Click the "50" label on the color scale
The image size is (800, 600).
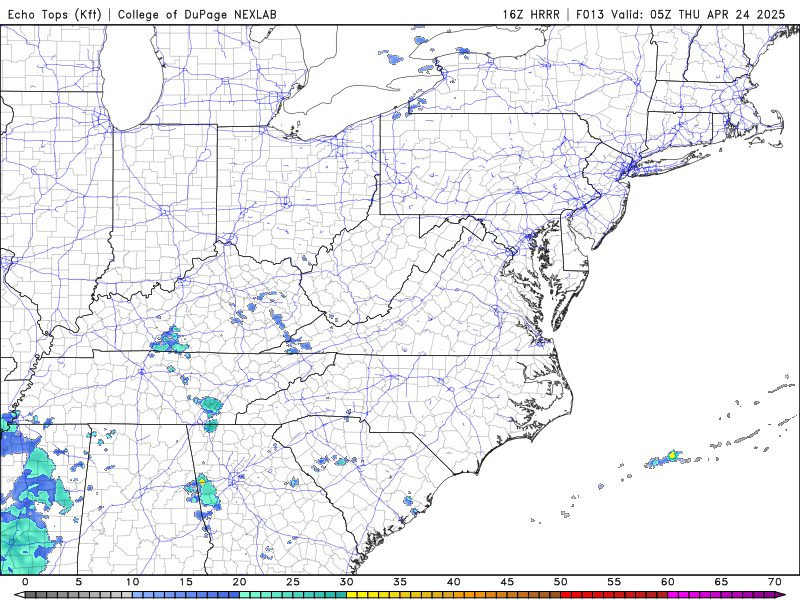click(561, 582)
